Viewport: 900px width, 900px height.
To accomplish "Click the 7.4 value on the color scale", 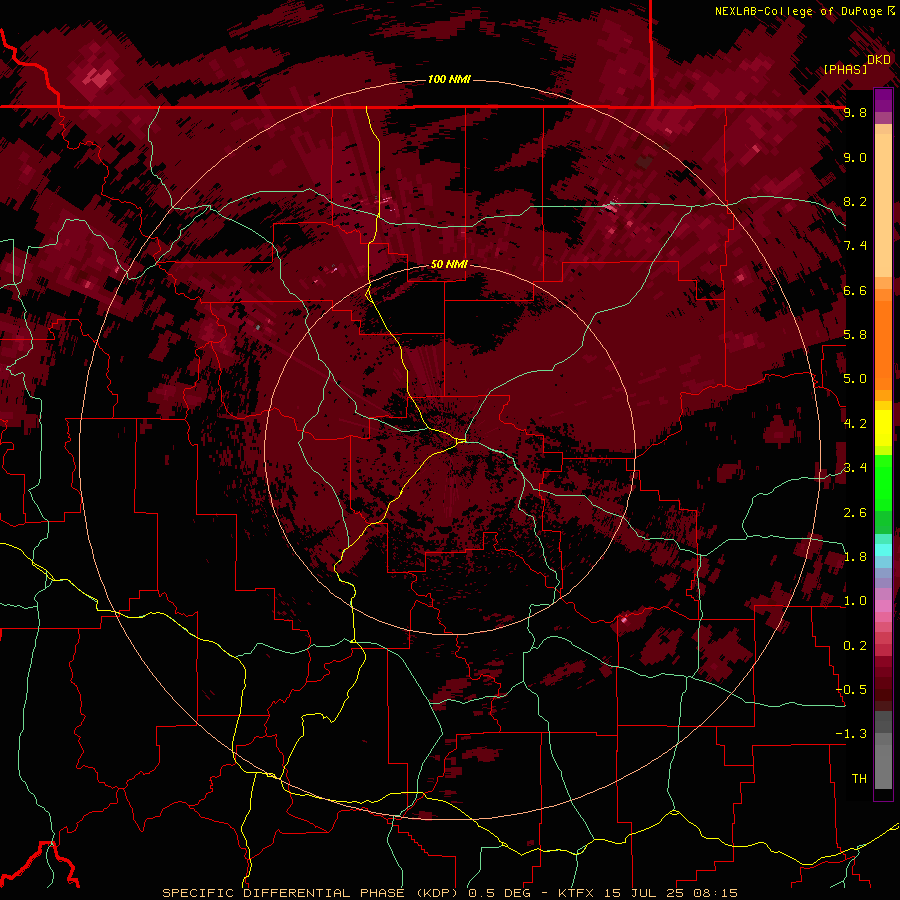I will (855, 246).
